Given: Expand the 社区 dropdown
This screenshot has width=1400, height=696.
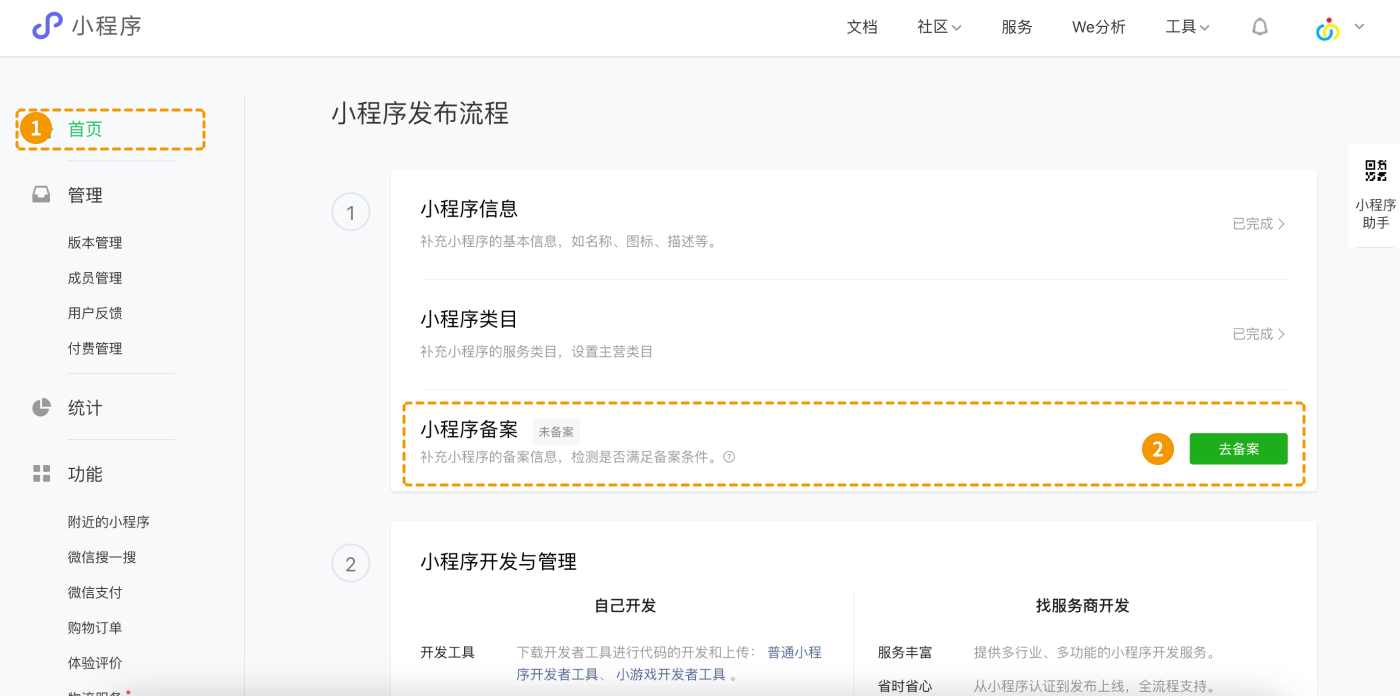Looking at the screenshot, I should click(x=937, y=27).
